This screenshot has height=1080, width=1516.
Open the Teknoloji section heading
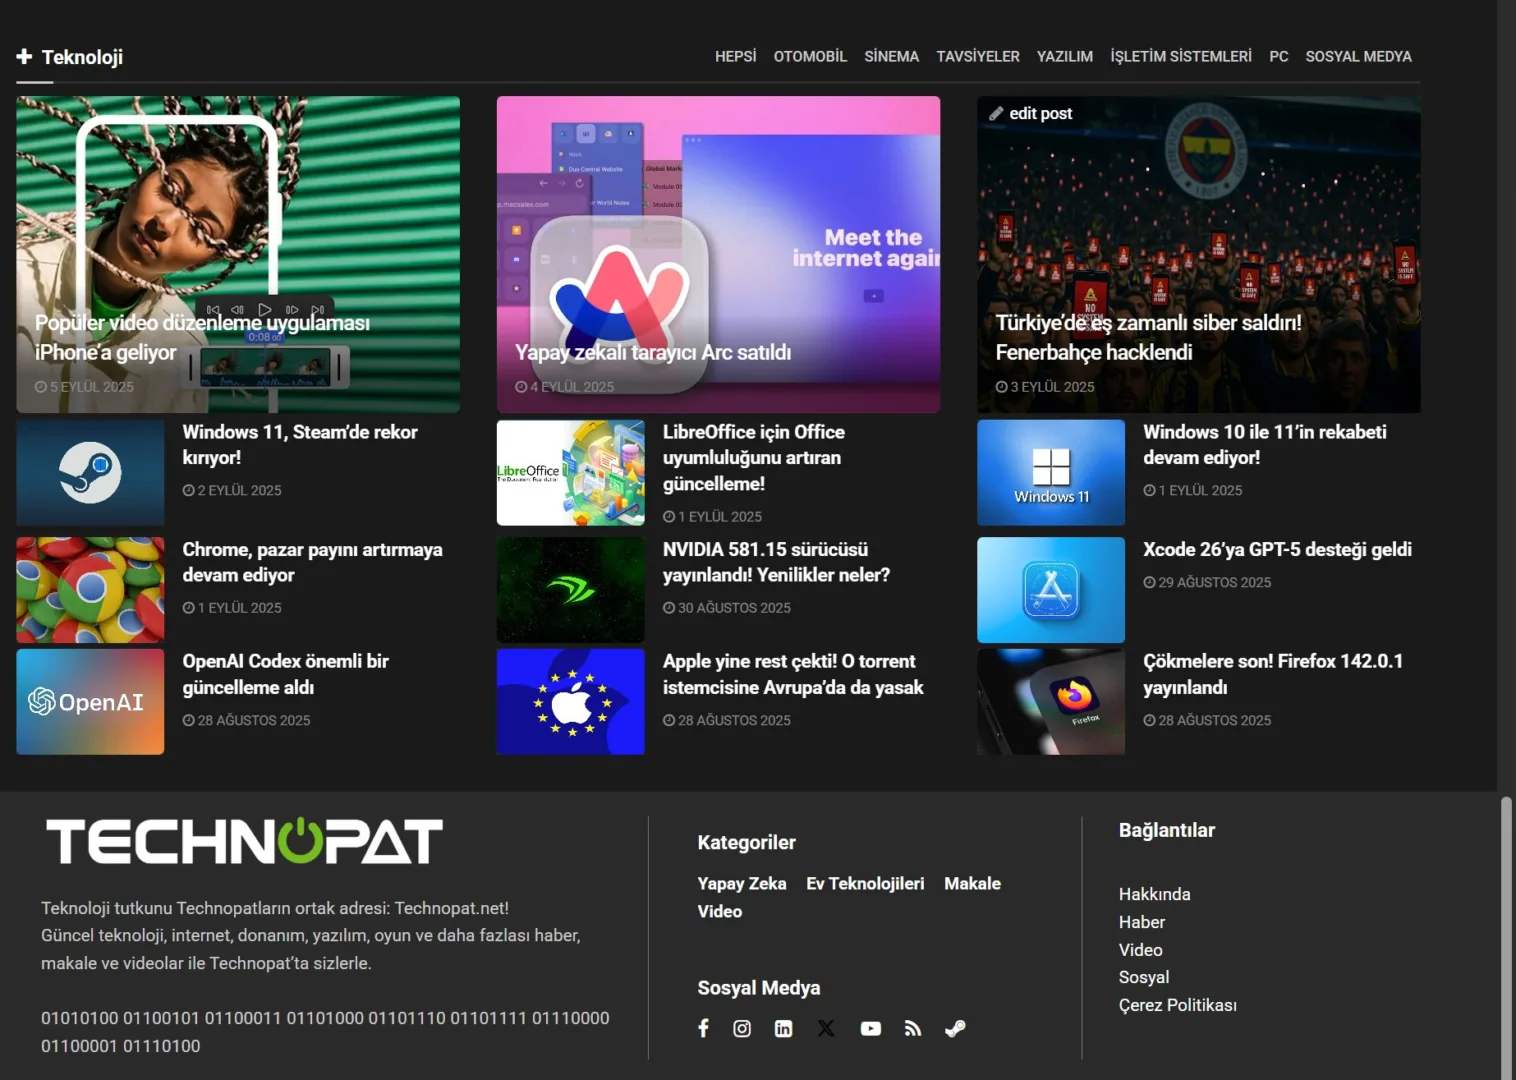click(82, 57)
